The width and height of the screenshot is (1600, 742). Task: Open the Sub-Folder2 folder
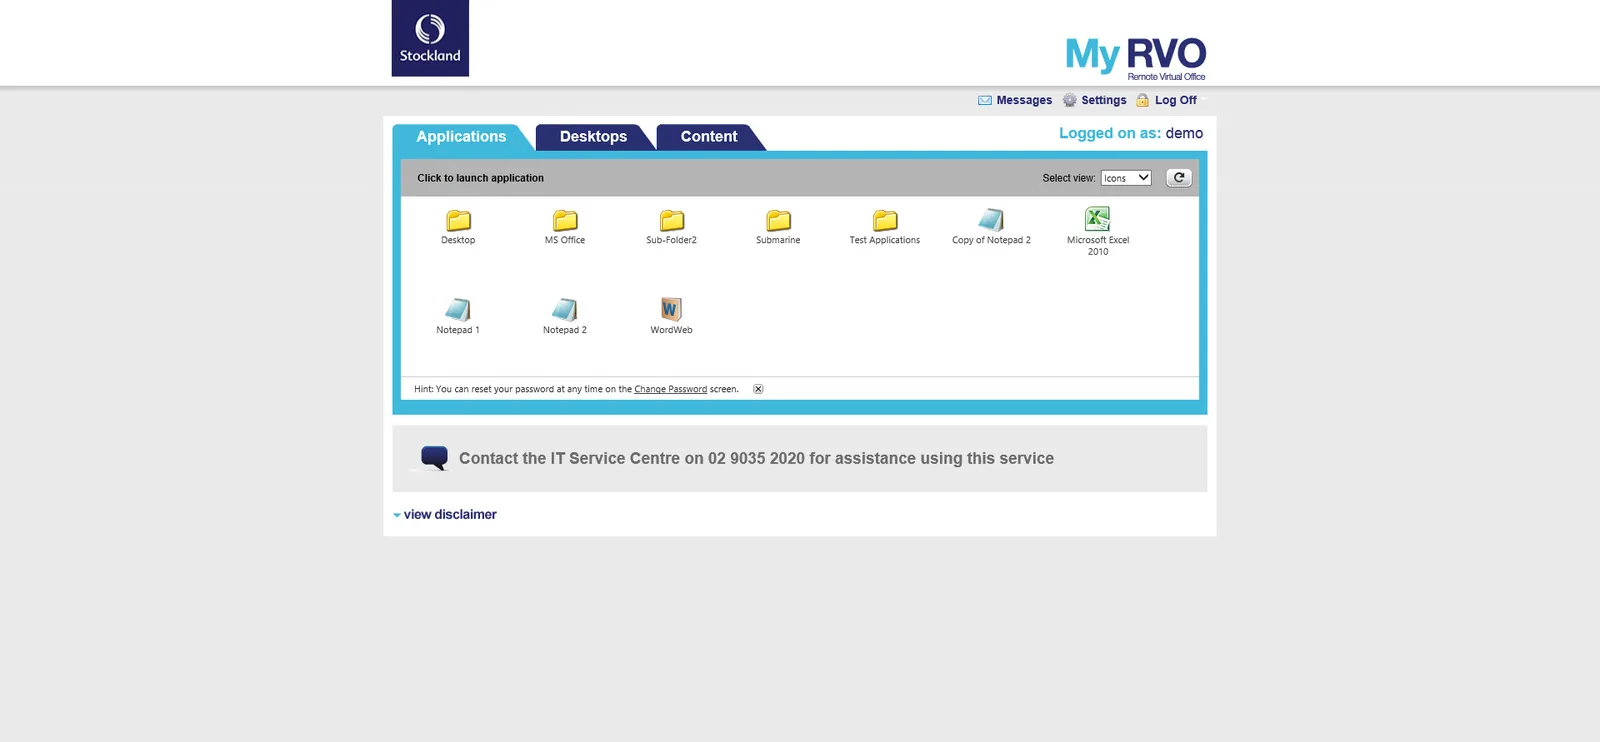tap(672, 220)
